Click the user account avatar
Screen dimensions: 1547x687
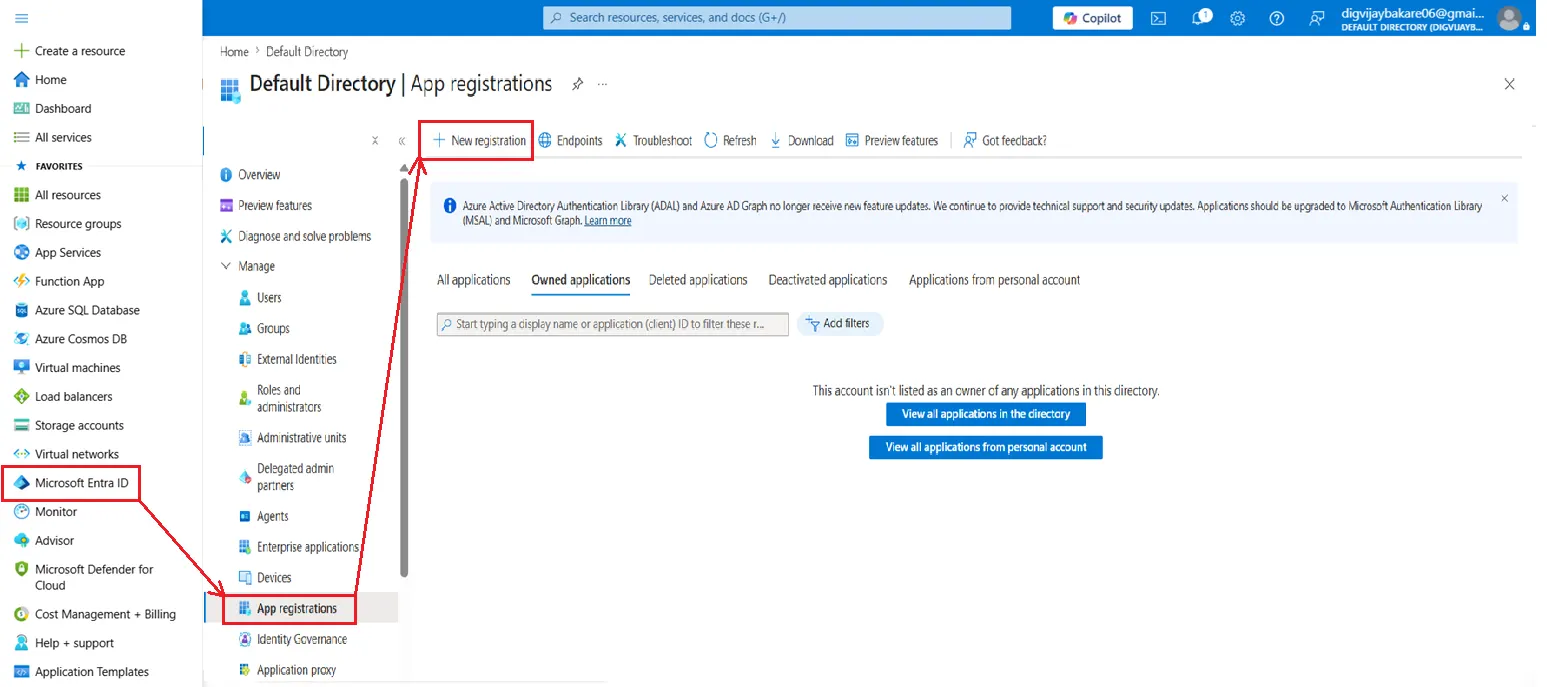[1509, 17]
